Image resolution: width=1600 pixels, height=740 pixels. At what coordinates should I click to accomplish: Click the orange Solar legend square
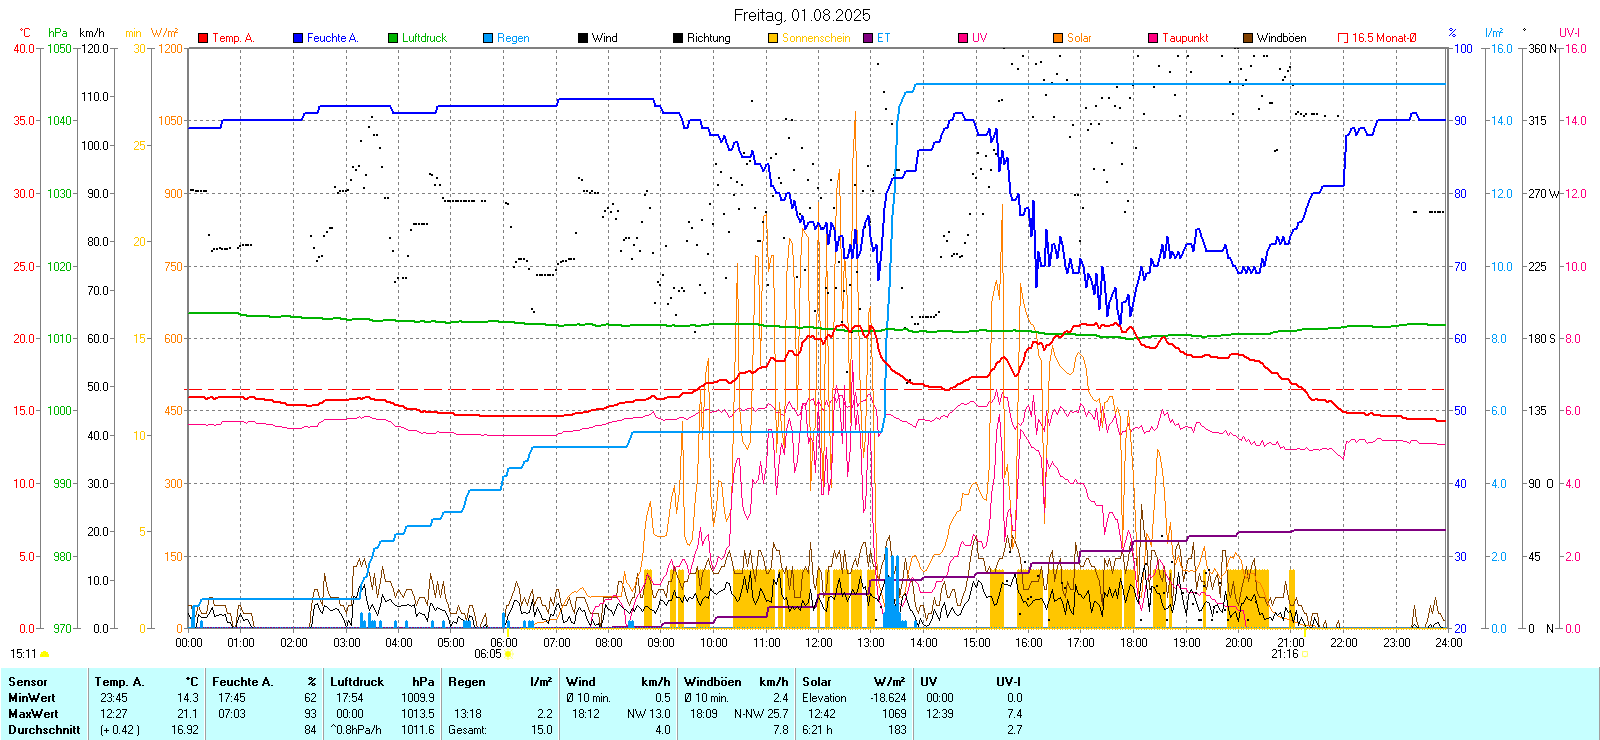(x=1058, y=38)
